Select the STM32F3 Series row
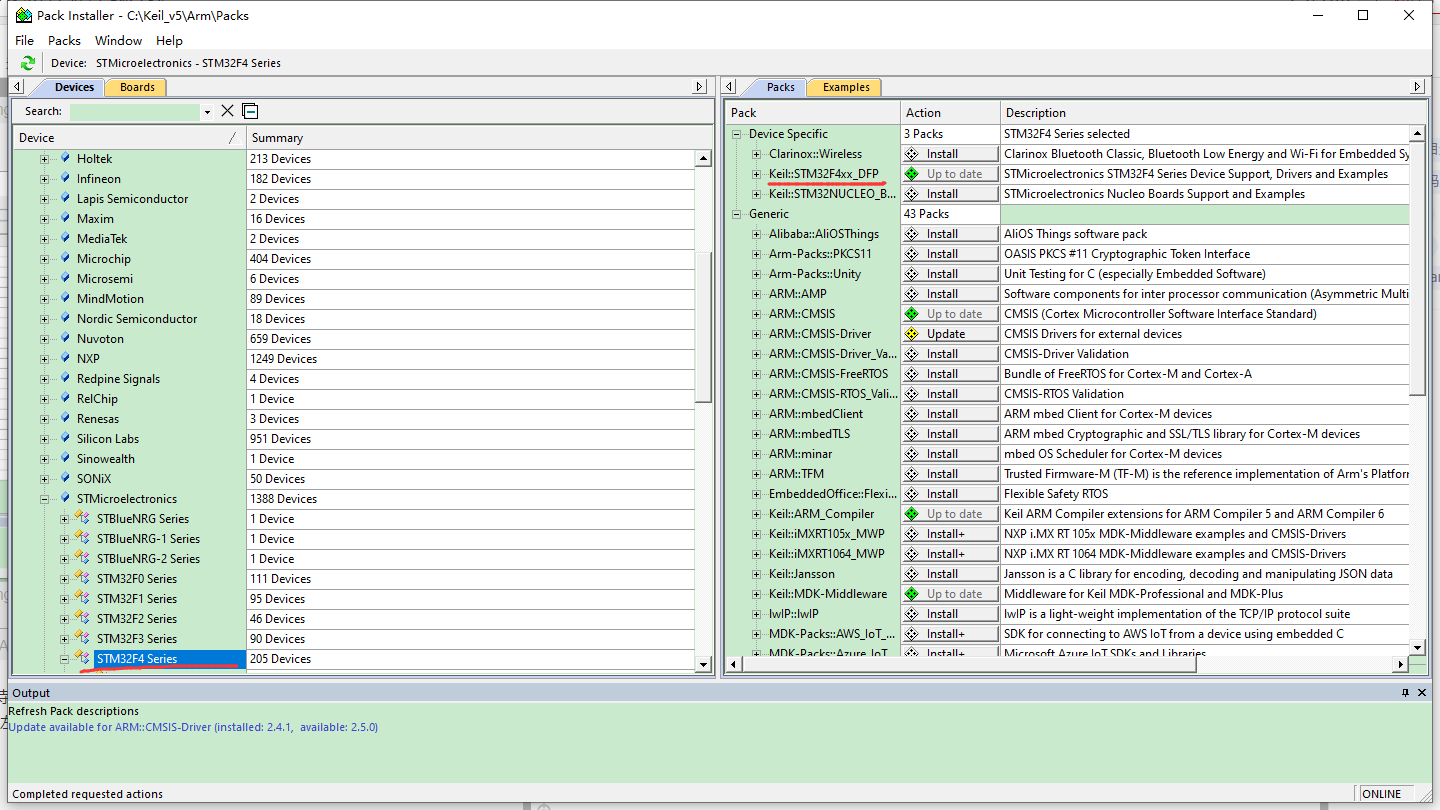The image size is (1440, 810). [x=137, y=638]
